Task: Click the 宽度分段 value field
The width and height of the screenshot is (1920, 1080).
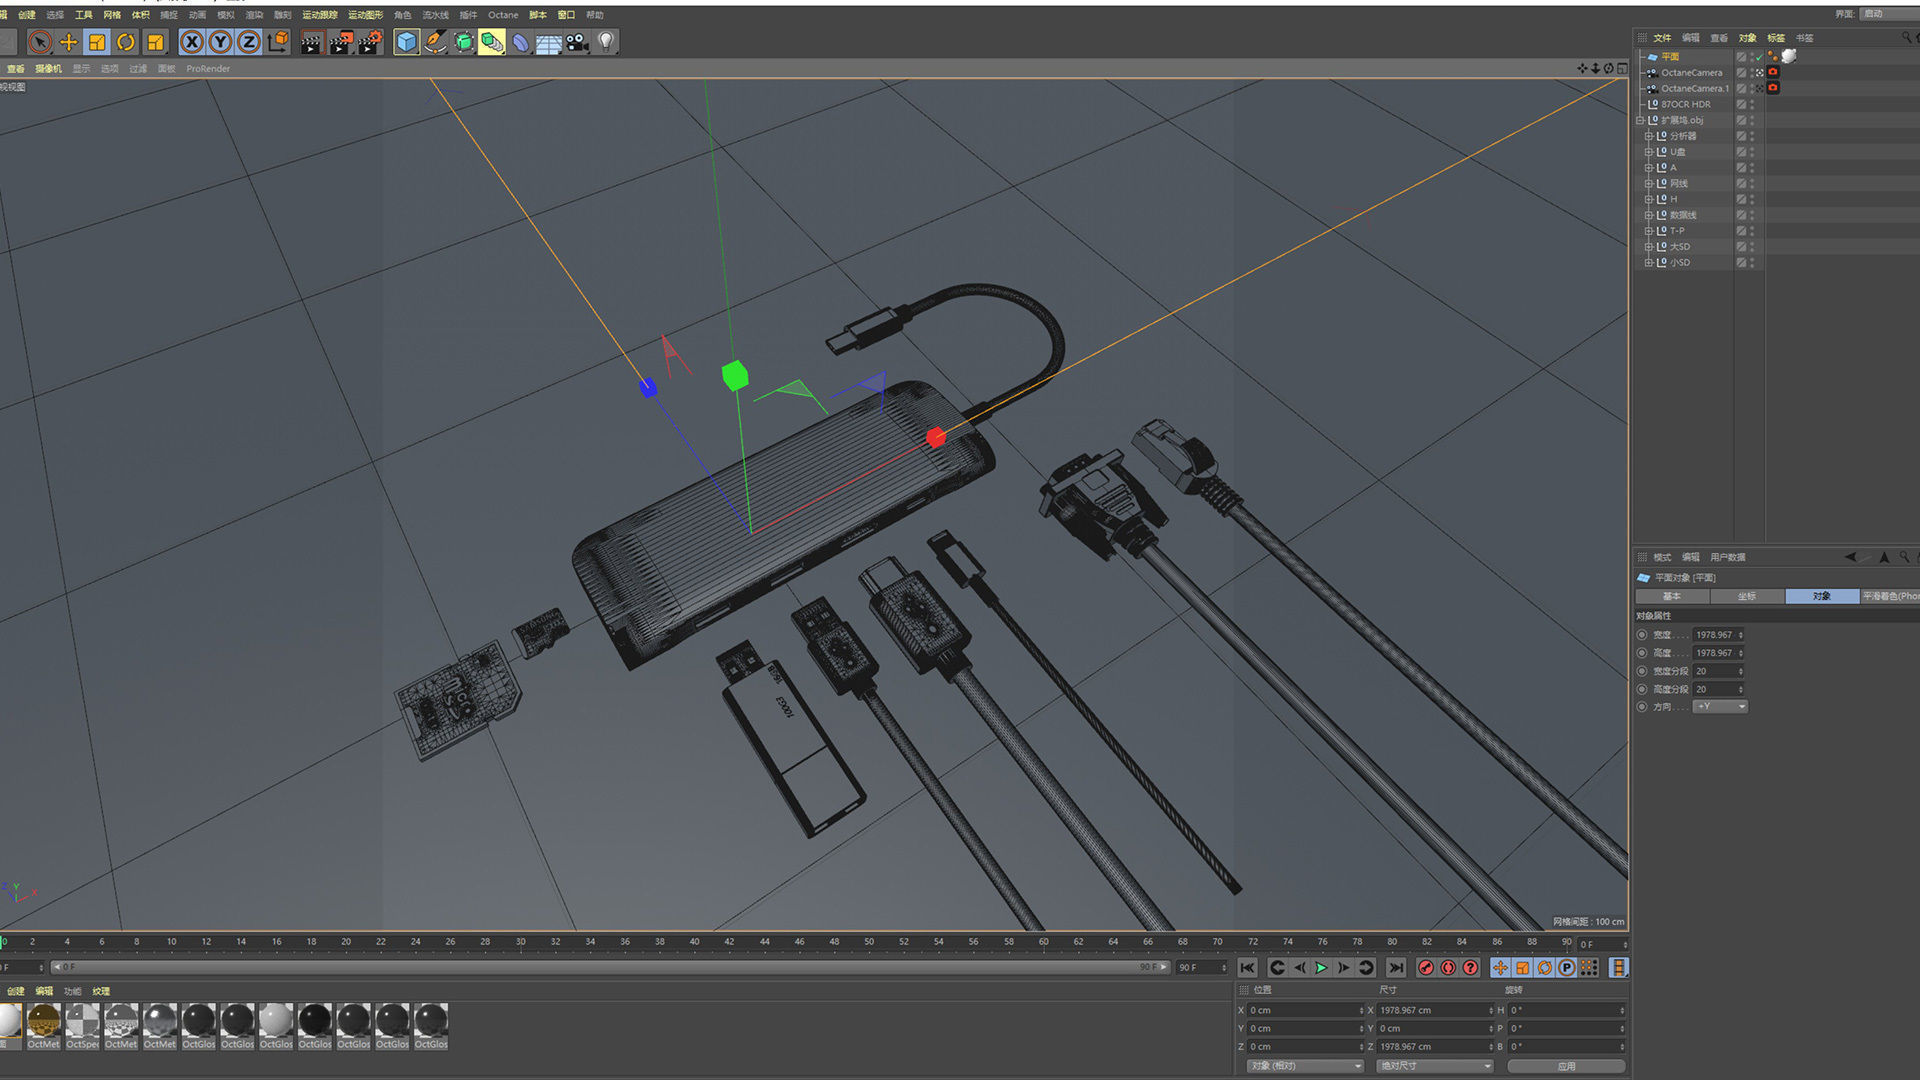Action: pos(1714,671)
